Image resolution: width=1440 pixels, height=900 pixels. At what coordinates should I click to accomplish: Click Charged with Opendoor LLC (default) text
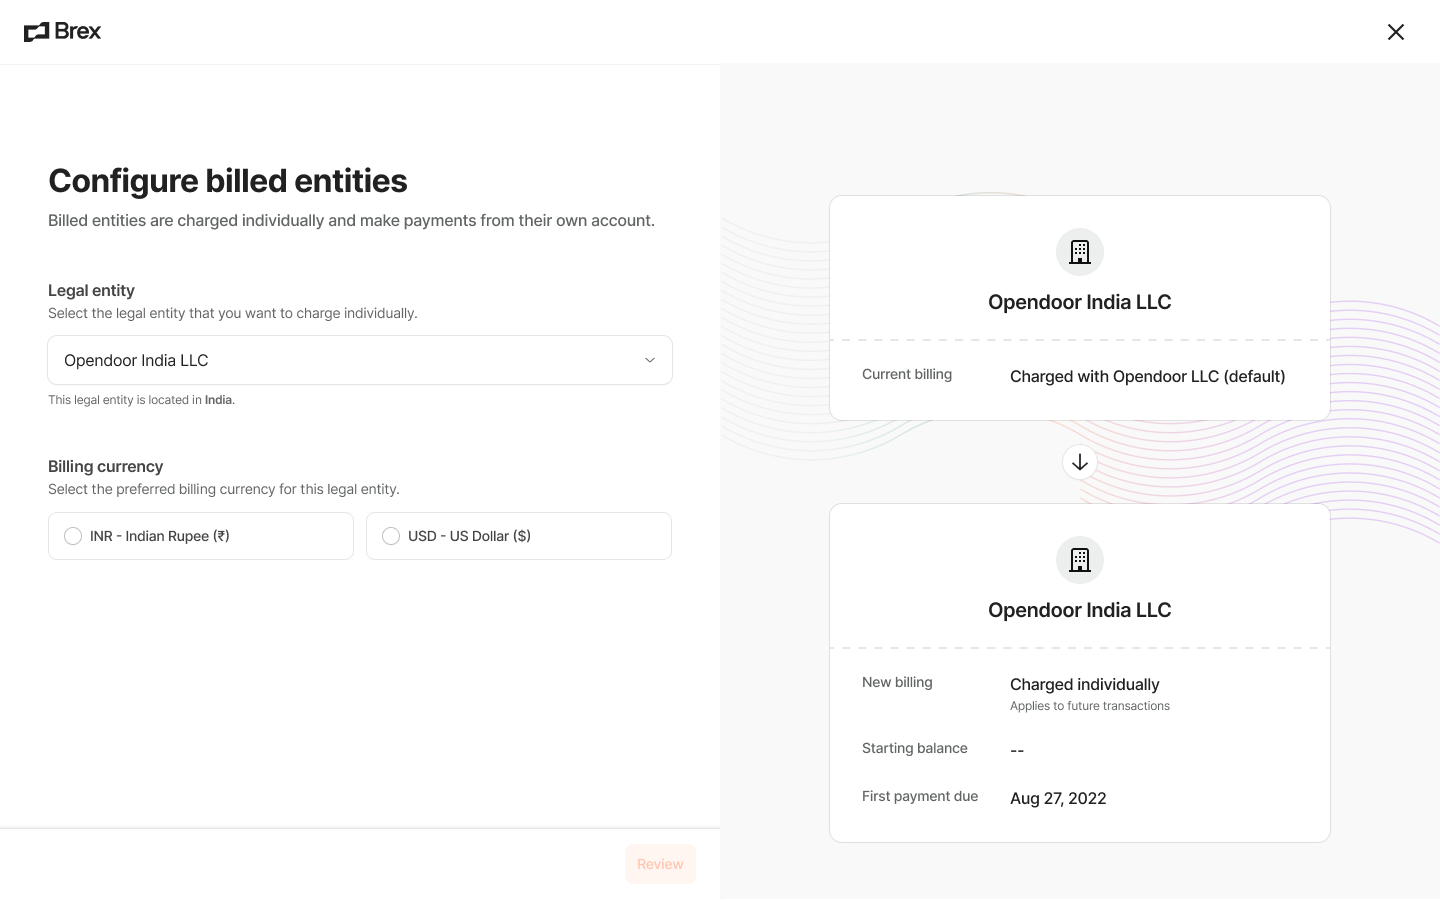coord(1148,376)
